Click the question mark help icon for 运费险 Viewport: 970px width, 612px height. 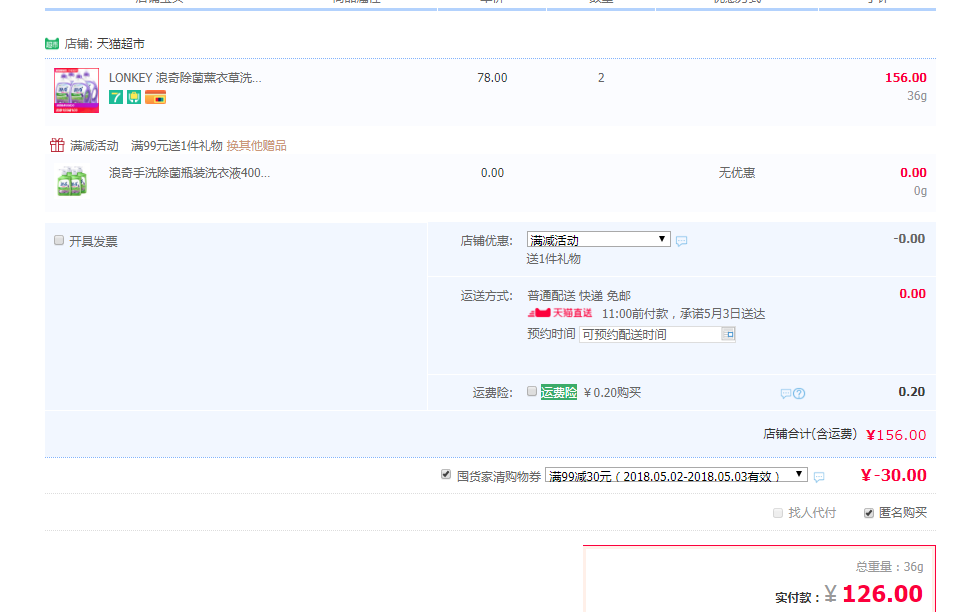(799, 394)
